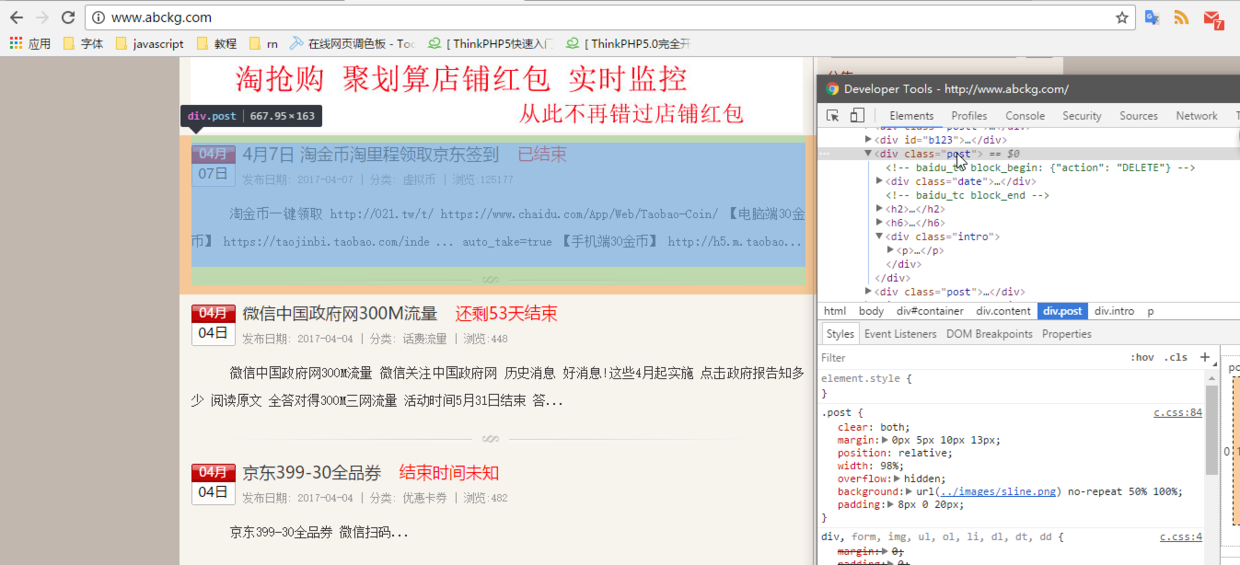Screen dimensions: 1240x565
Task: Click the browser forward arrow
Action: [x=42, y=17]
